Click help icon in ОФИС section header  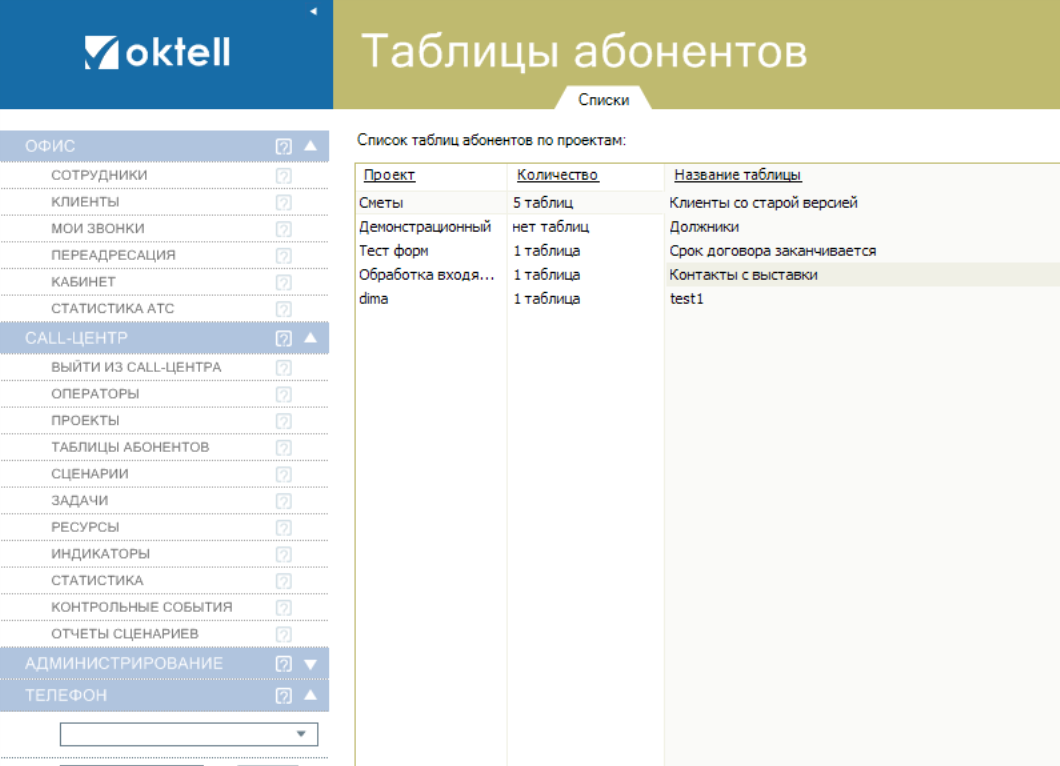(x=283, y=146)
